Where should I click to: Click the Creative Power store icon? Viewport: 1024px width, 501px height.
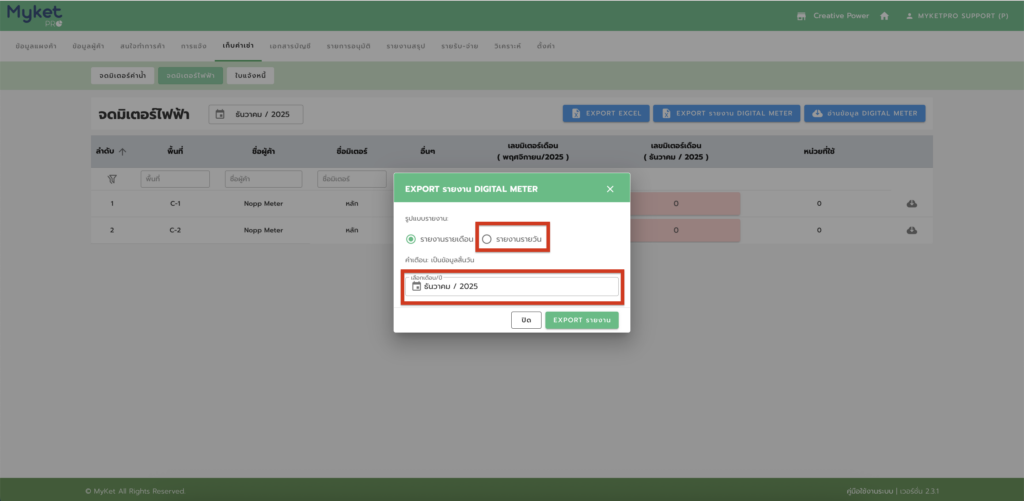(801, 16)
